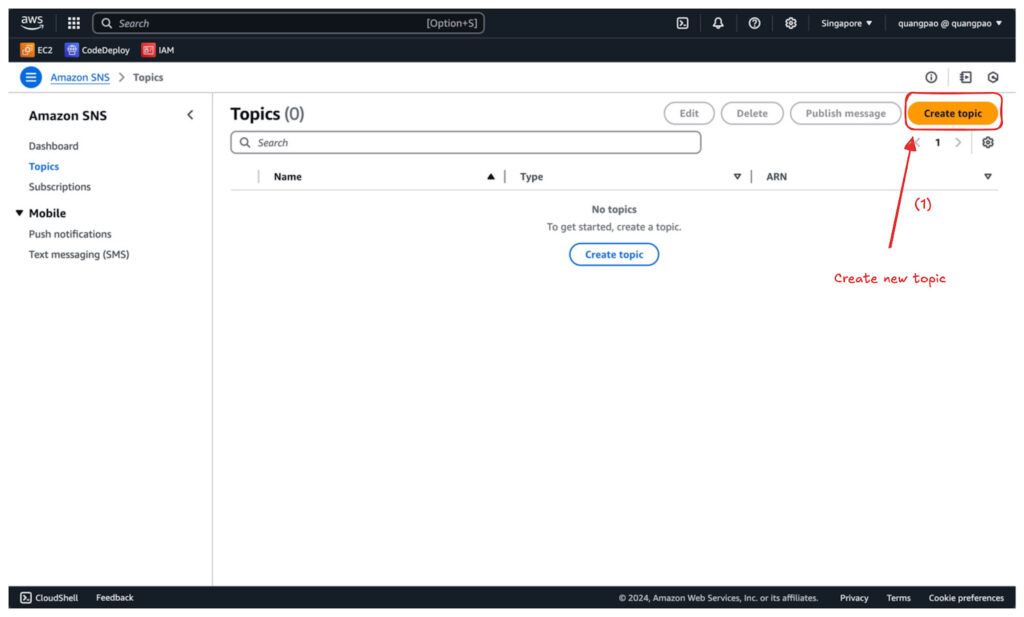Image resolution: width=1024 pixels, height=617 pixels.
Task: Open the AWS services grid menu
Action: coord(74,24)
